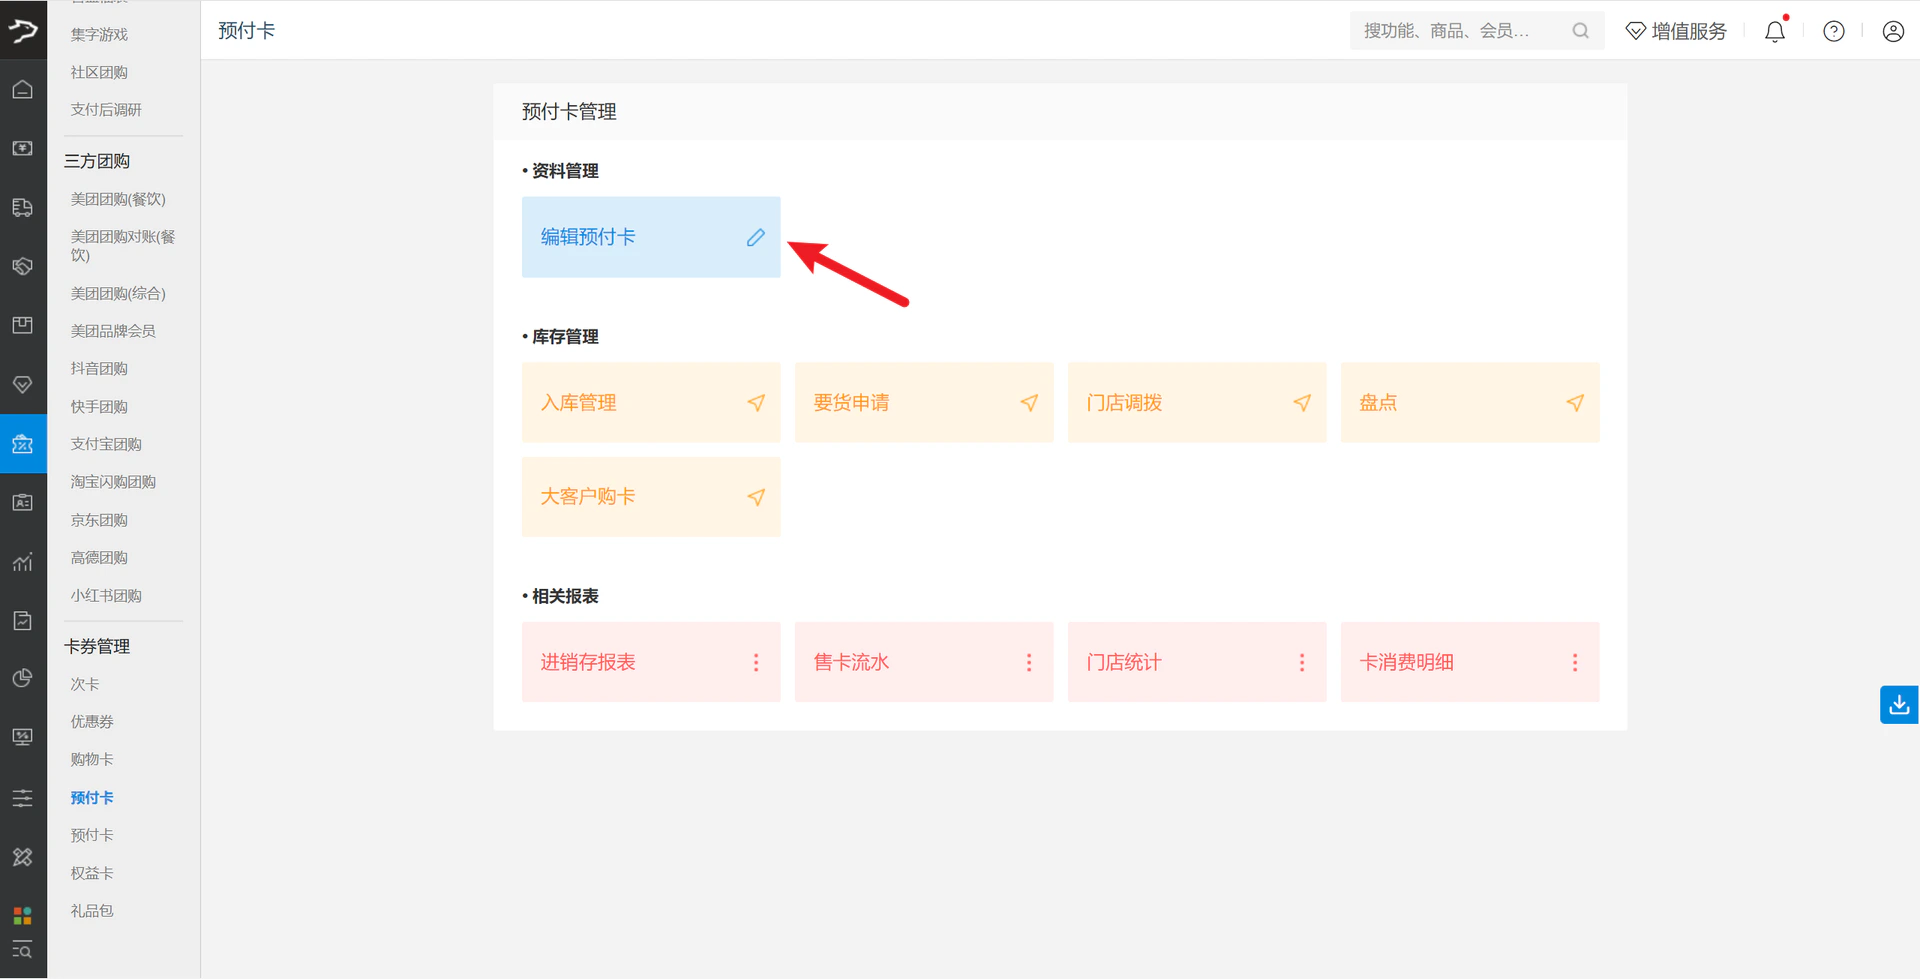Open 门店调拨 card

[1197, 402]
